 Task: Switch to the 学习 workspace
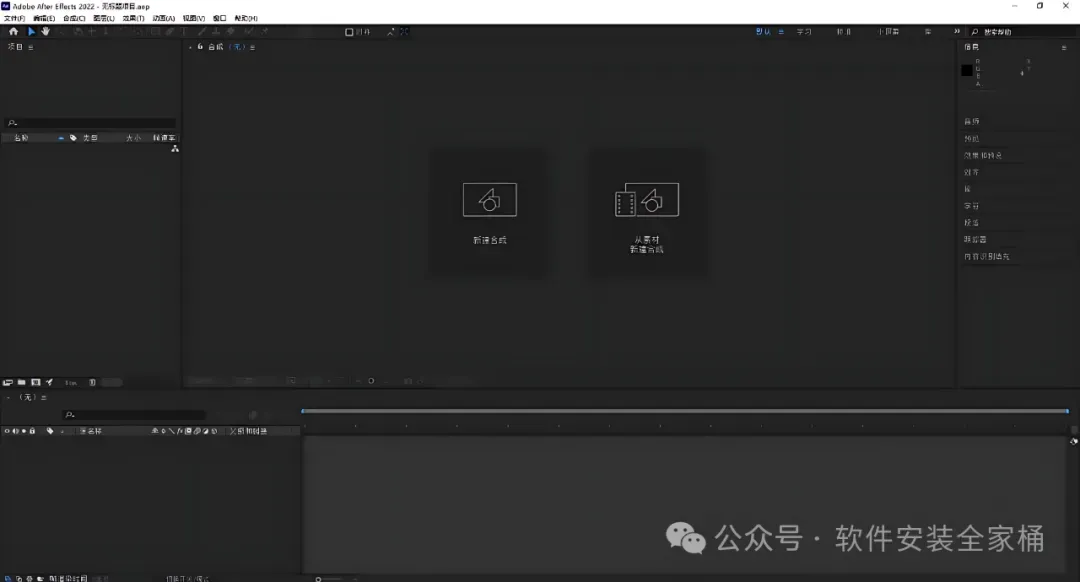pos(804,32)
